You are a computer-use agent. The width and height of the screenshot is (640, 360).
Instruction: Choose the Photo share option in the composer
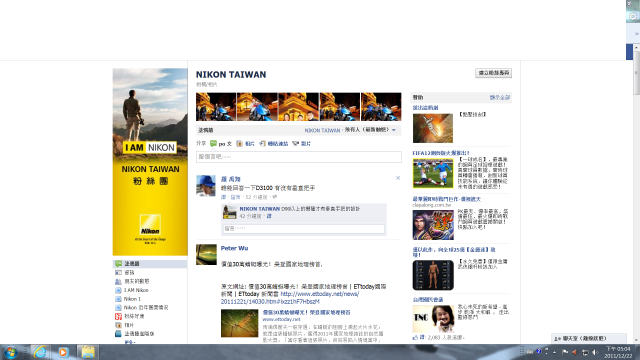click(x=245, y=144)
